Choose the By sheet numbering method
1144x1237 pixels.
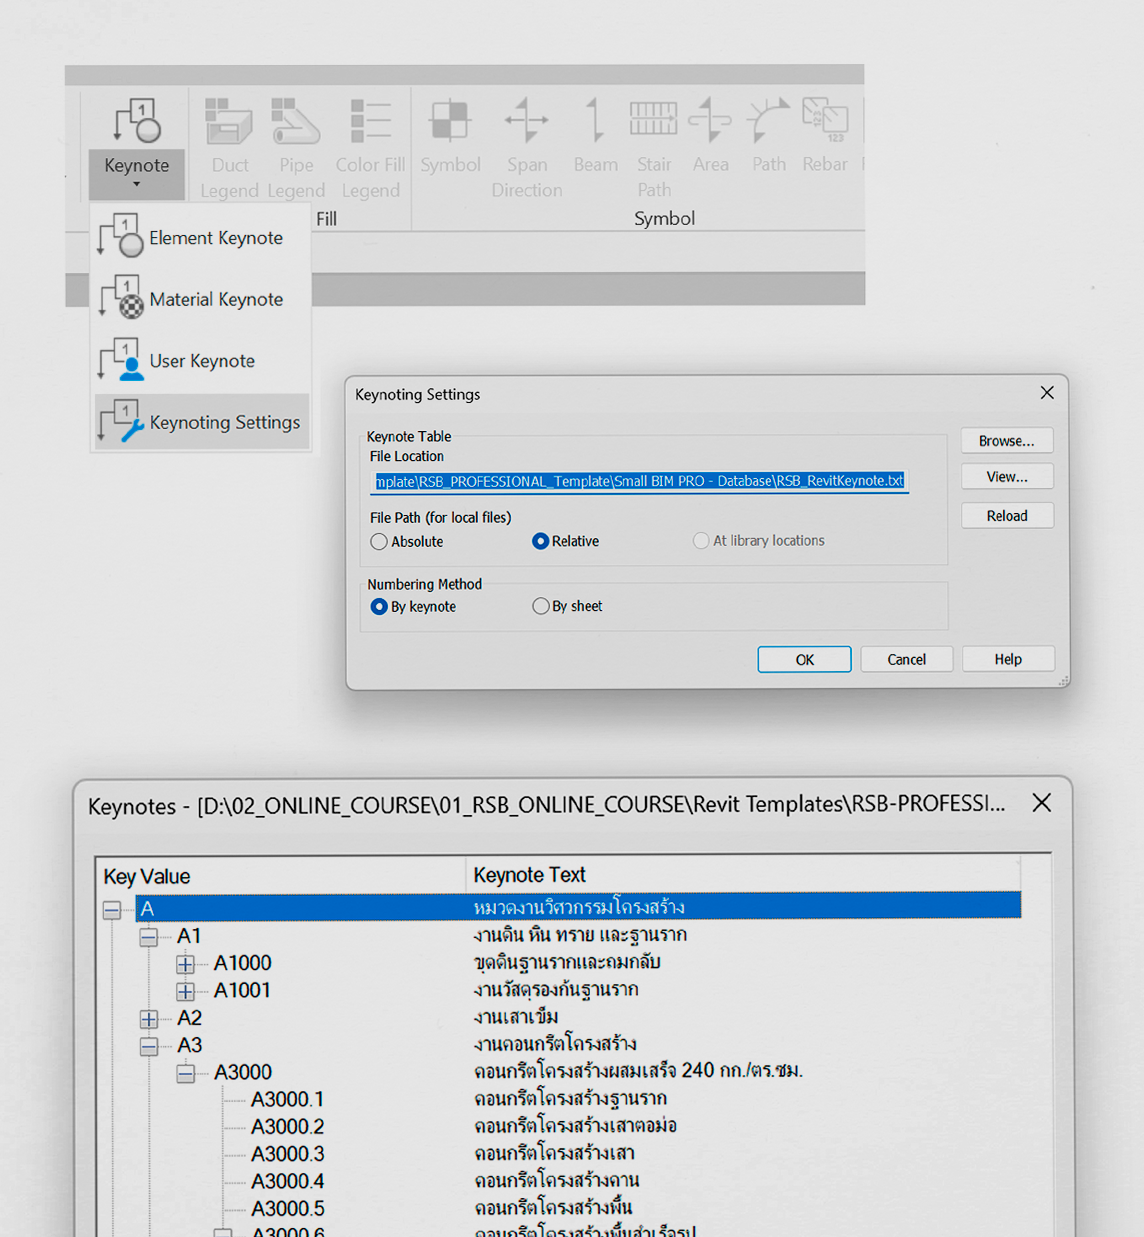(541, 606)
